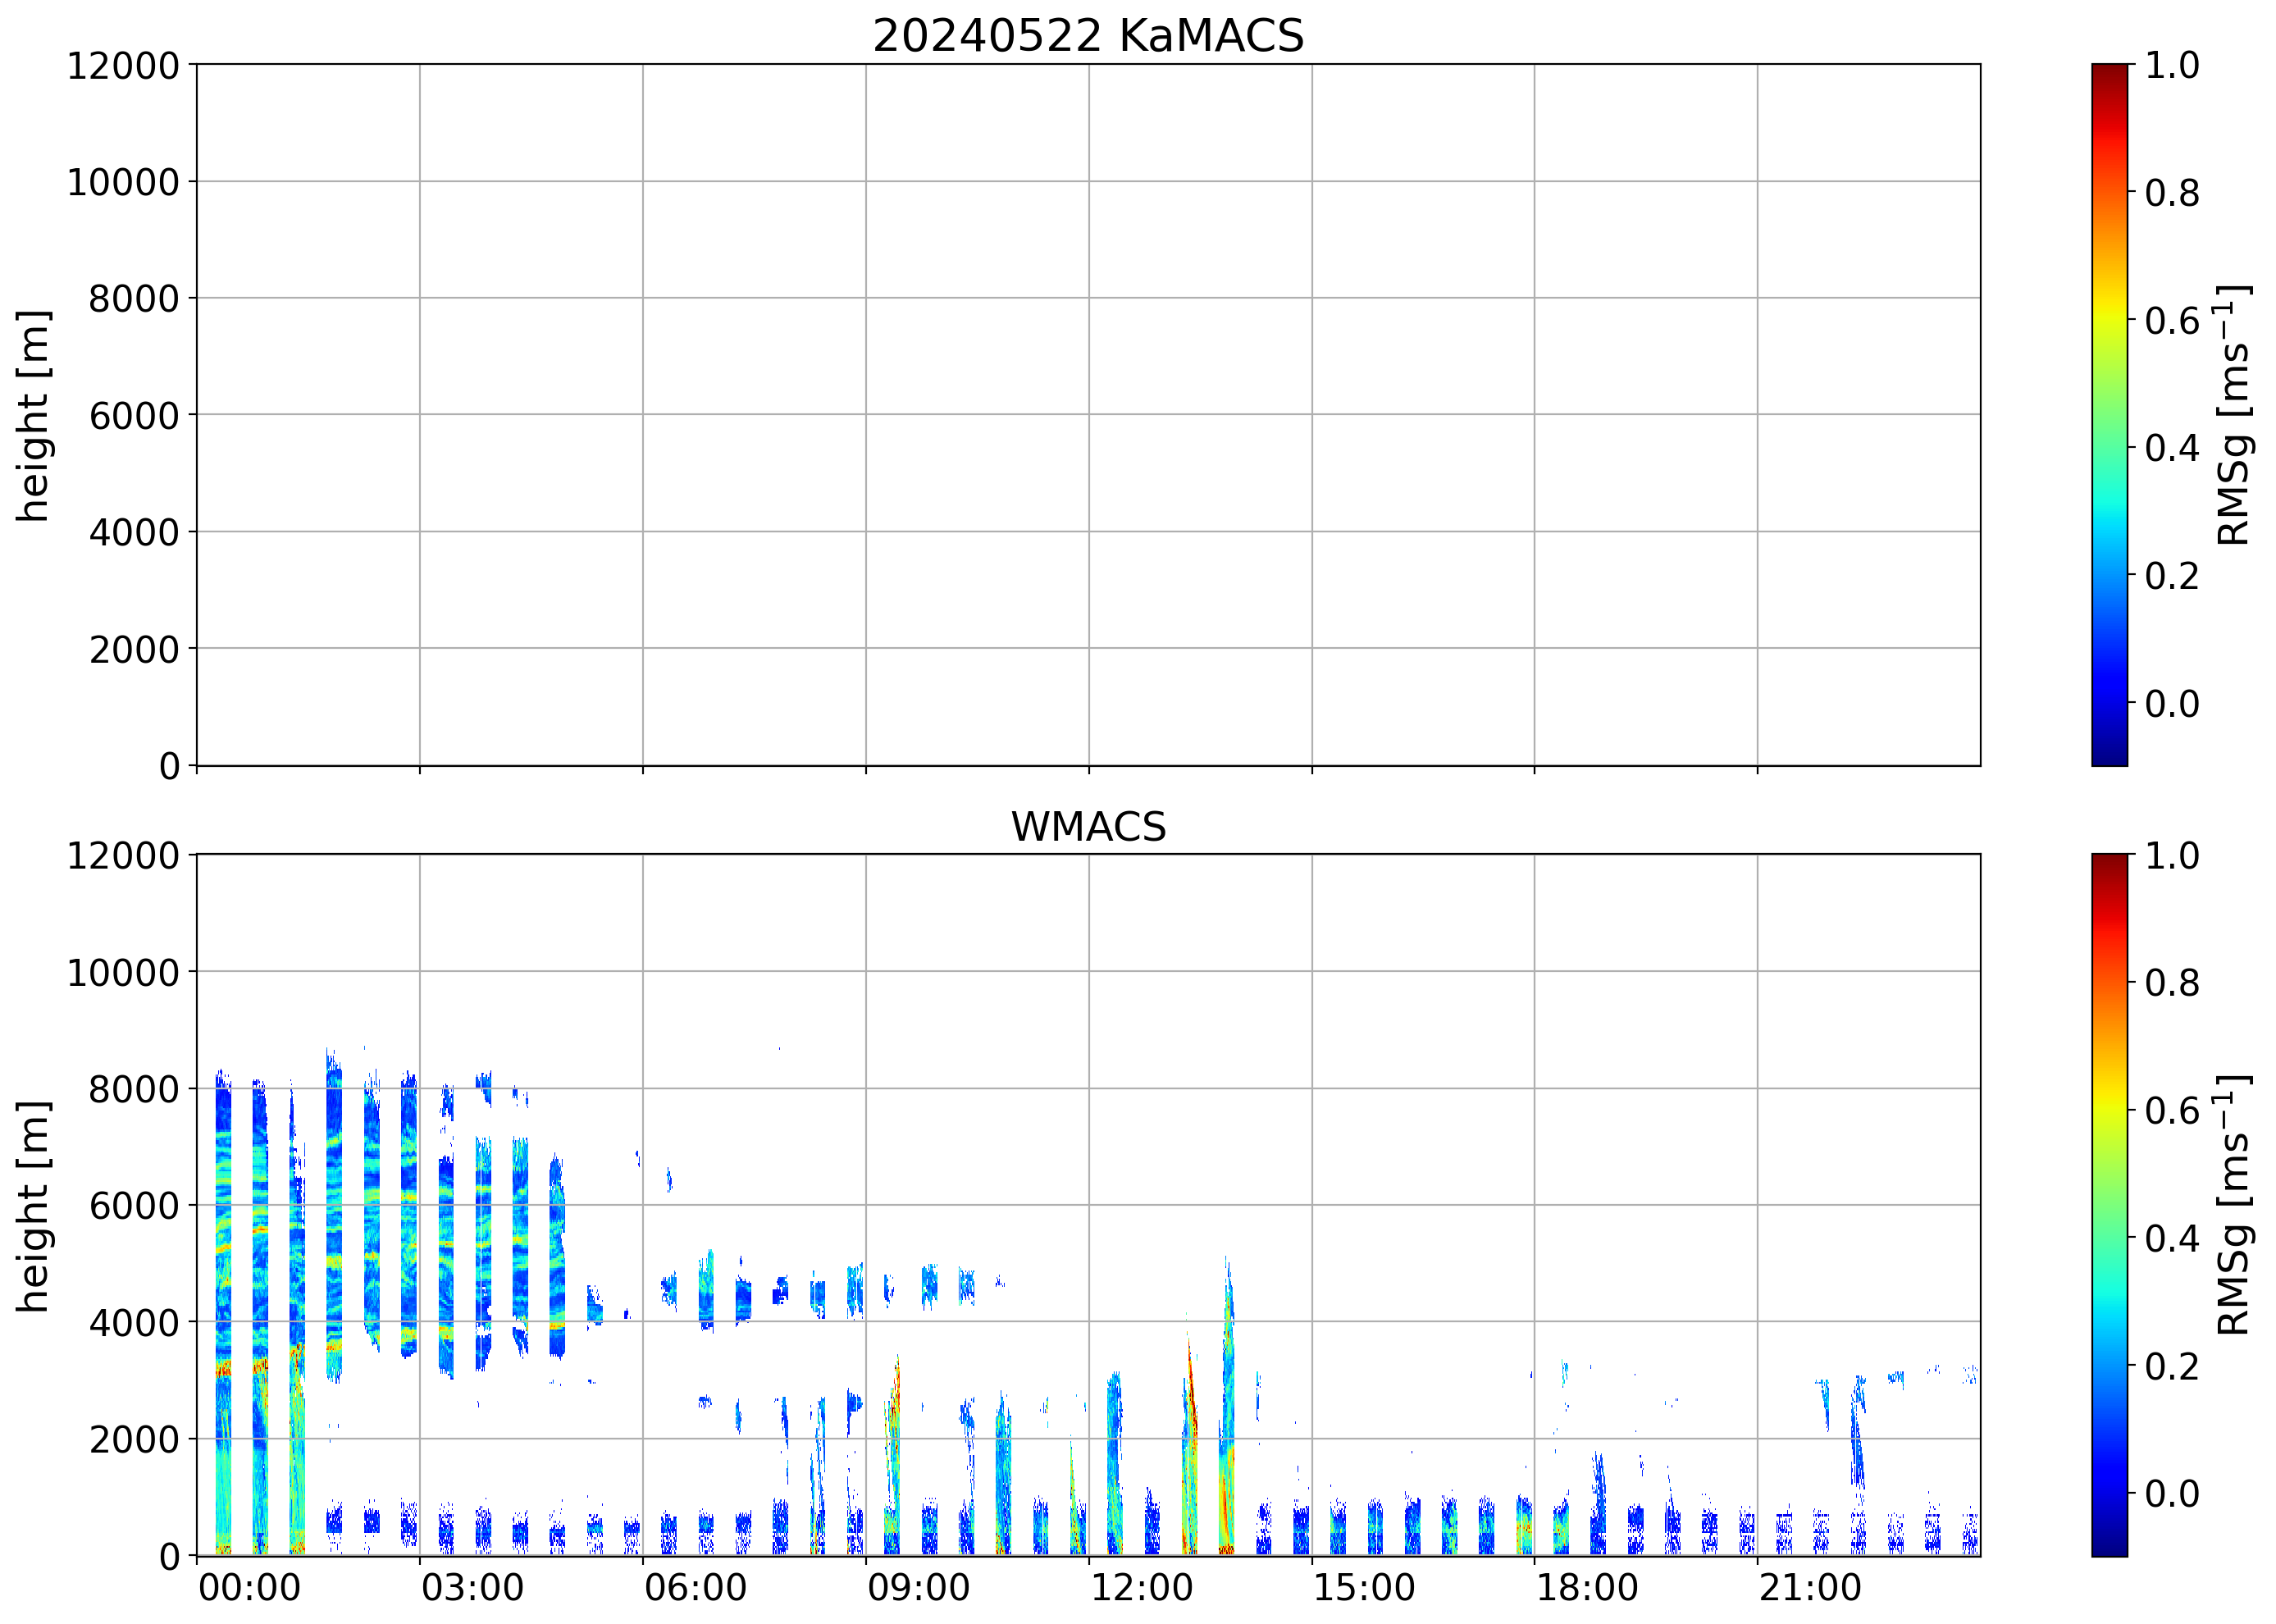This screenshot has width=2276, height=1624.
Task: Click the top plot height [m] axis label
Action: click(x=34, y=415)
